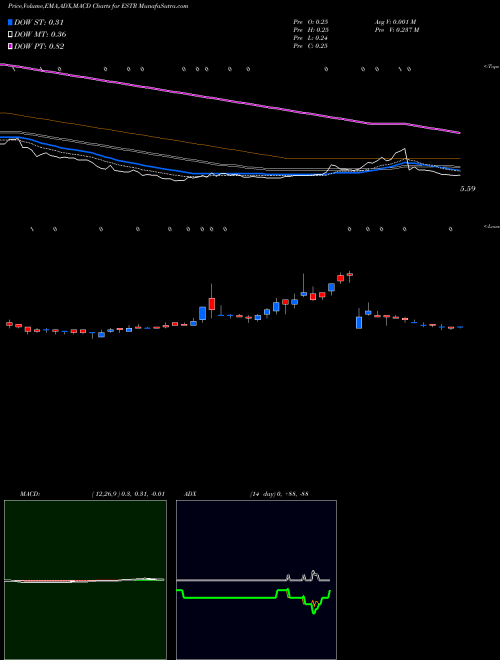Open the dark blue ADX indicator chart
Viewport: 500px width, 660px height.
(256, 580)
